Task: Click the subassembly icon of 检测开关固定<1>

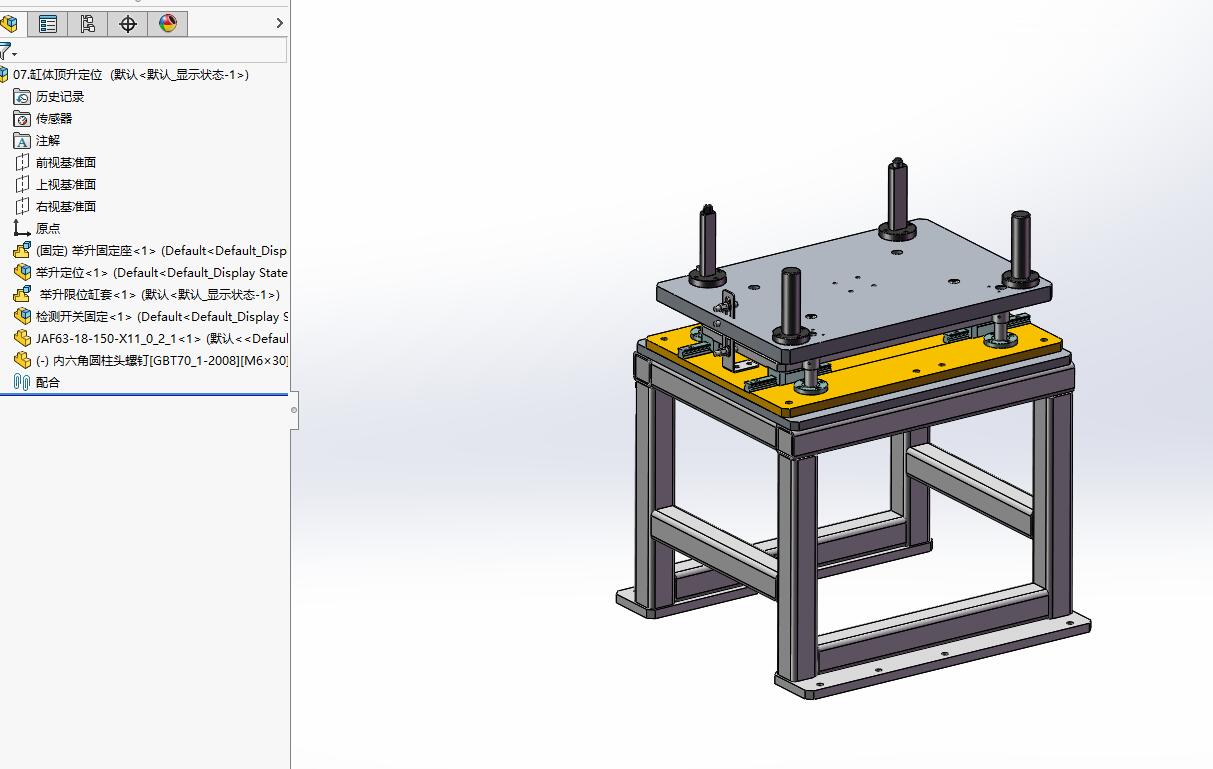Action: [22, 317]
